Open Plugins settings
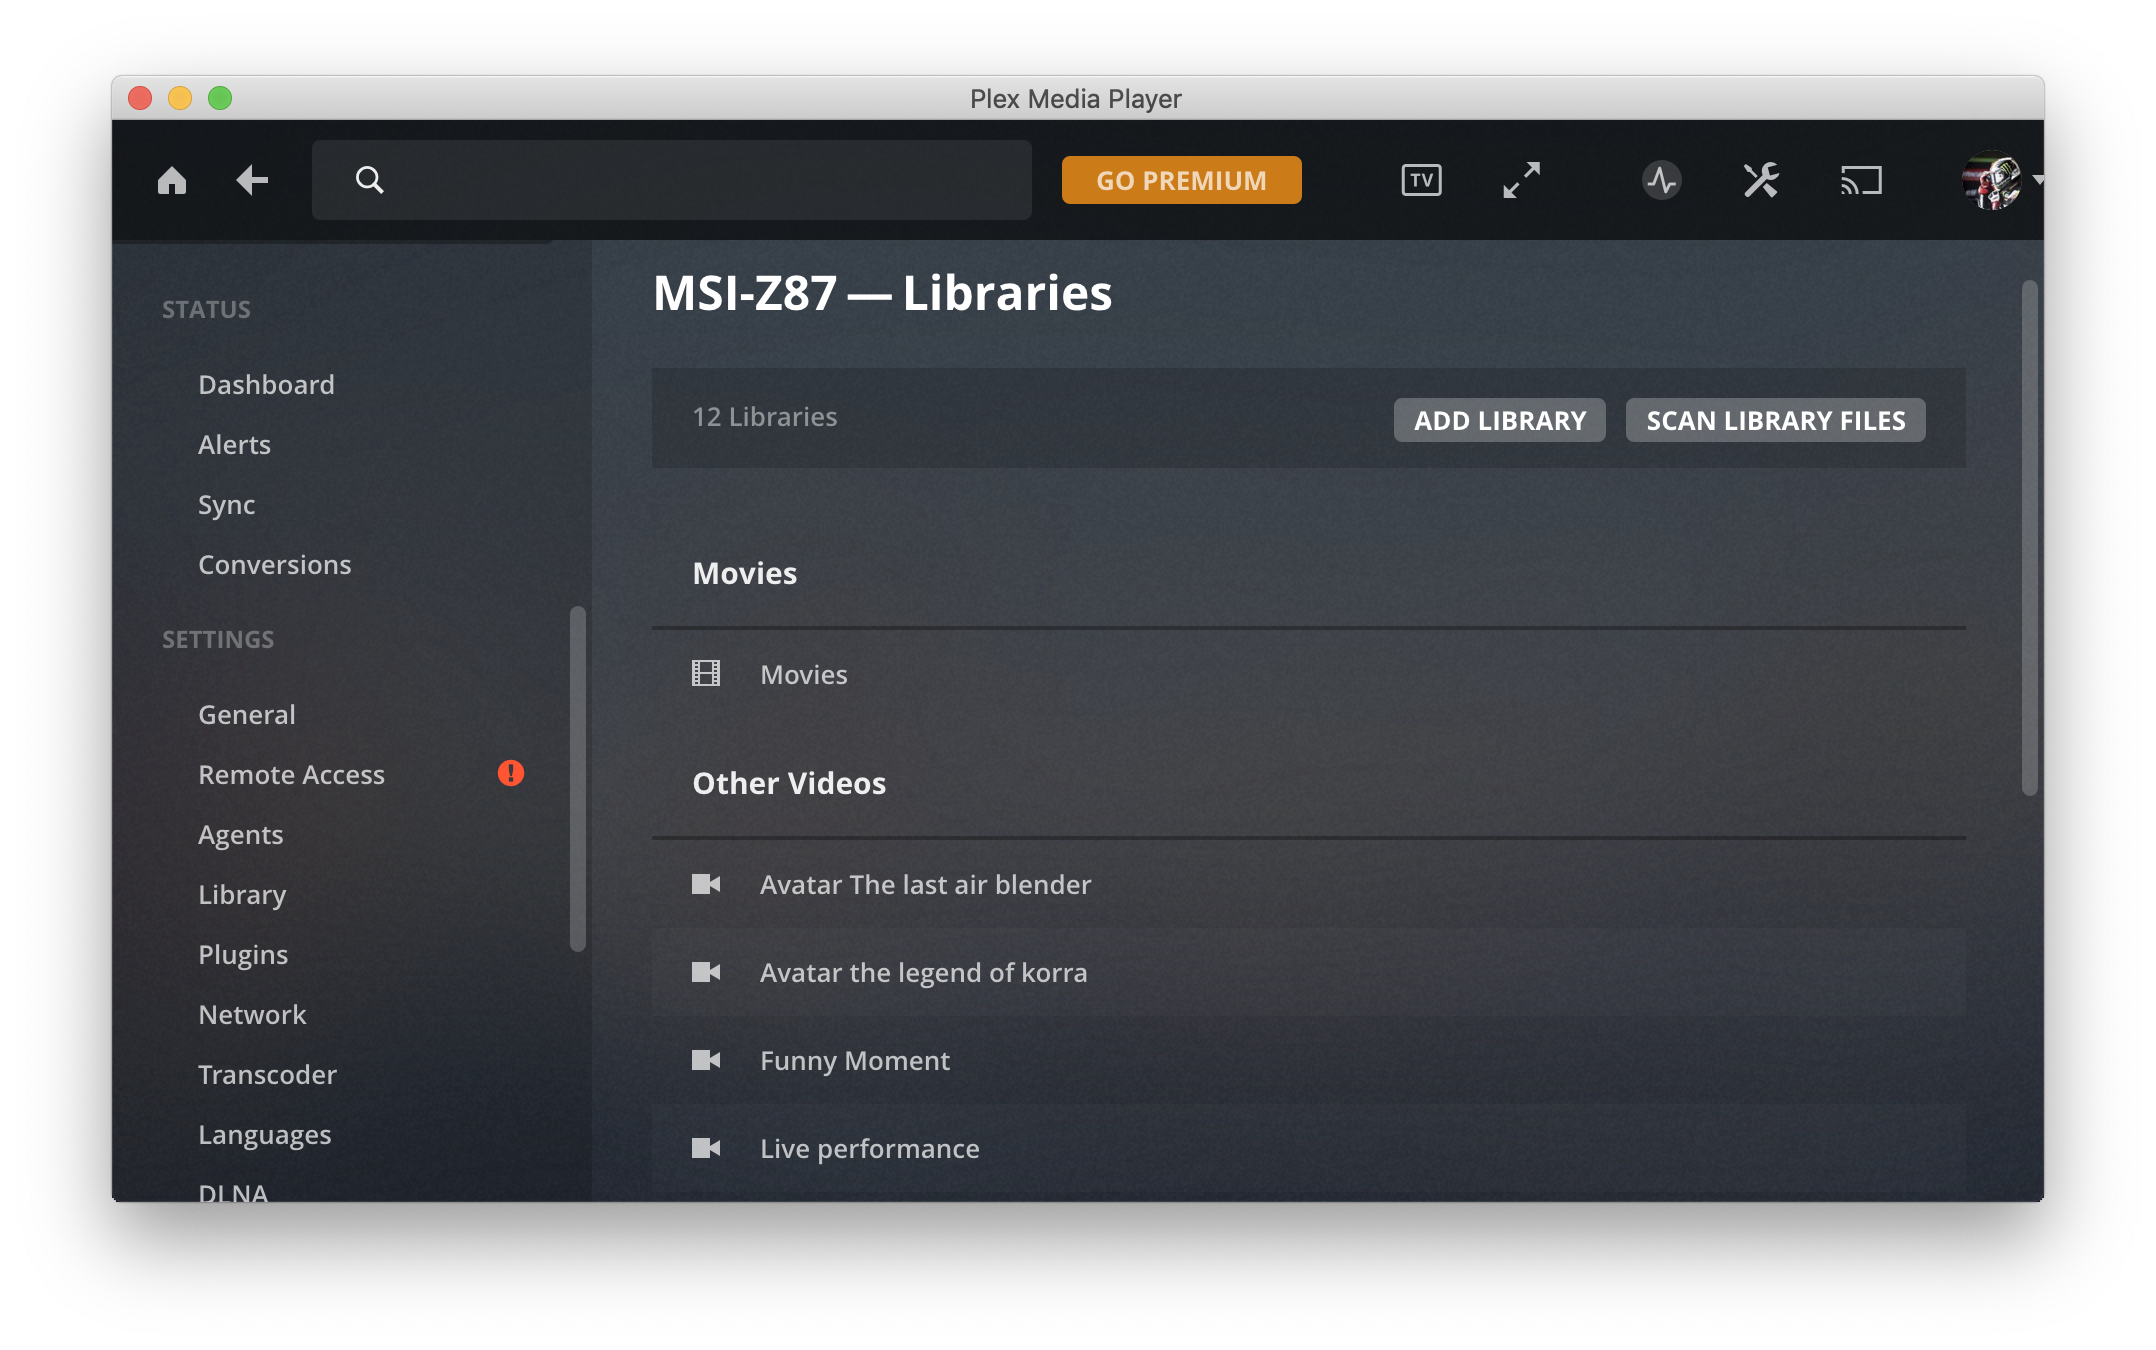Viewport: 2156px width, 1350px height. coord(243,955)
